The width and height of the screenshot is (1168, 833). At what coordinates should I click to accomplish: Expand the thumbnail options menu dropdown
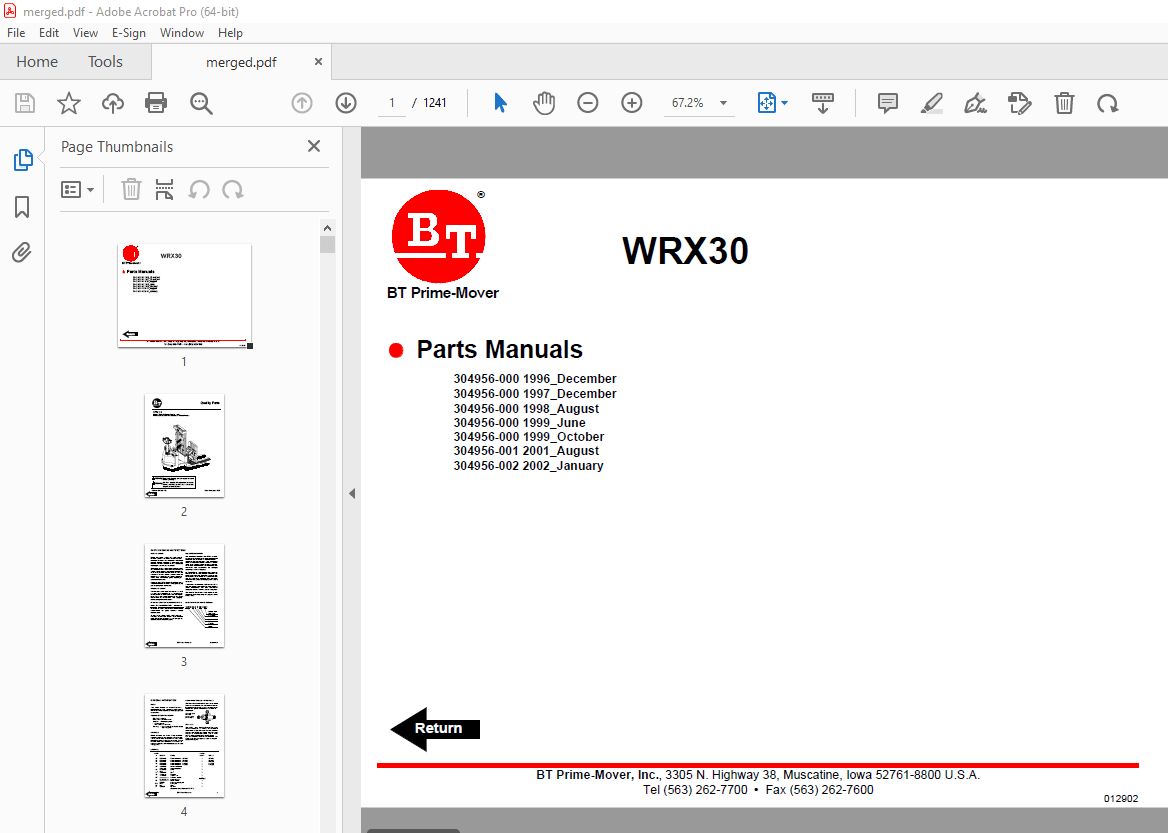78,190
